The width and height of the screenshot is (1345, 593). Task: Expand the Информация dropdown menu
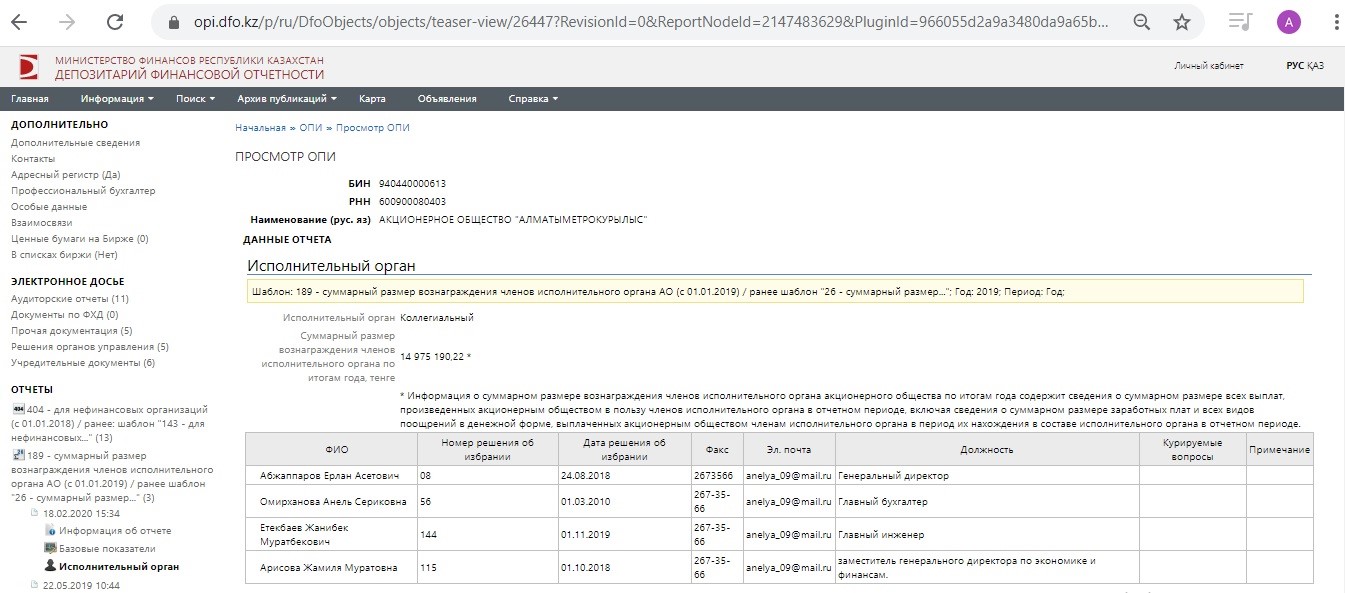pyautogui.click(x=118, y=99)
